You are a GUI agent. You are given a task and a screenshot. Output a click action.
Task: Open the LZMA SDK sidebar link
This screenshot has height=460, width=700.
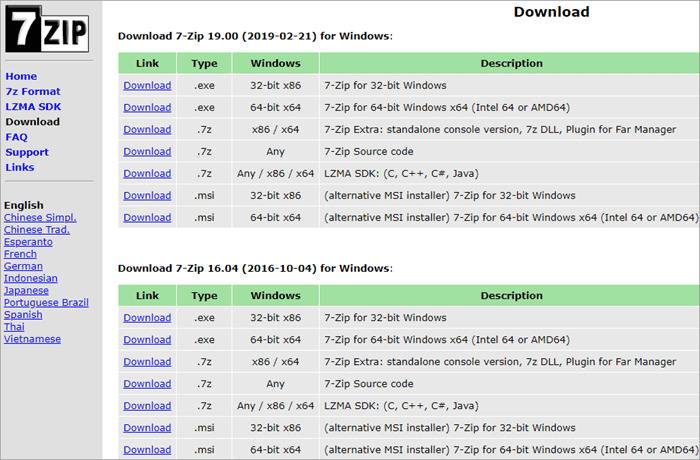[32, 106]
